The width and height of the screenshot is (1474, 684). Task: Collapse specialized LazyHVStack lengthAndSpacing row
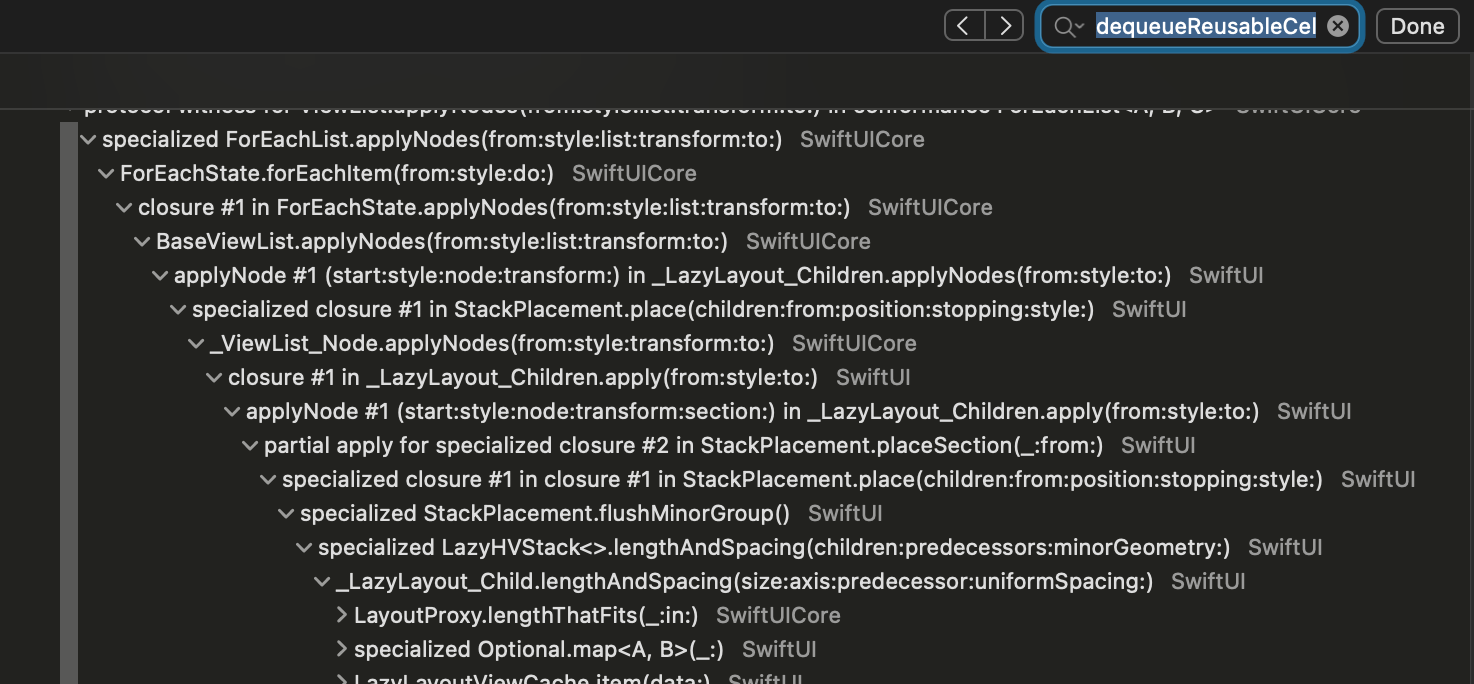pyautogui.click(x=304, y=548)
